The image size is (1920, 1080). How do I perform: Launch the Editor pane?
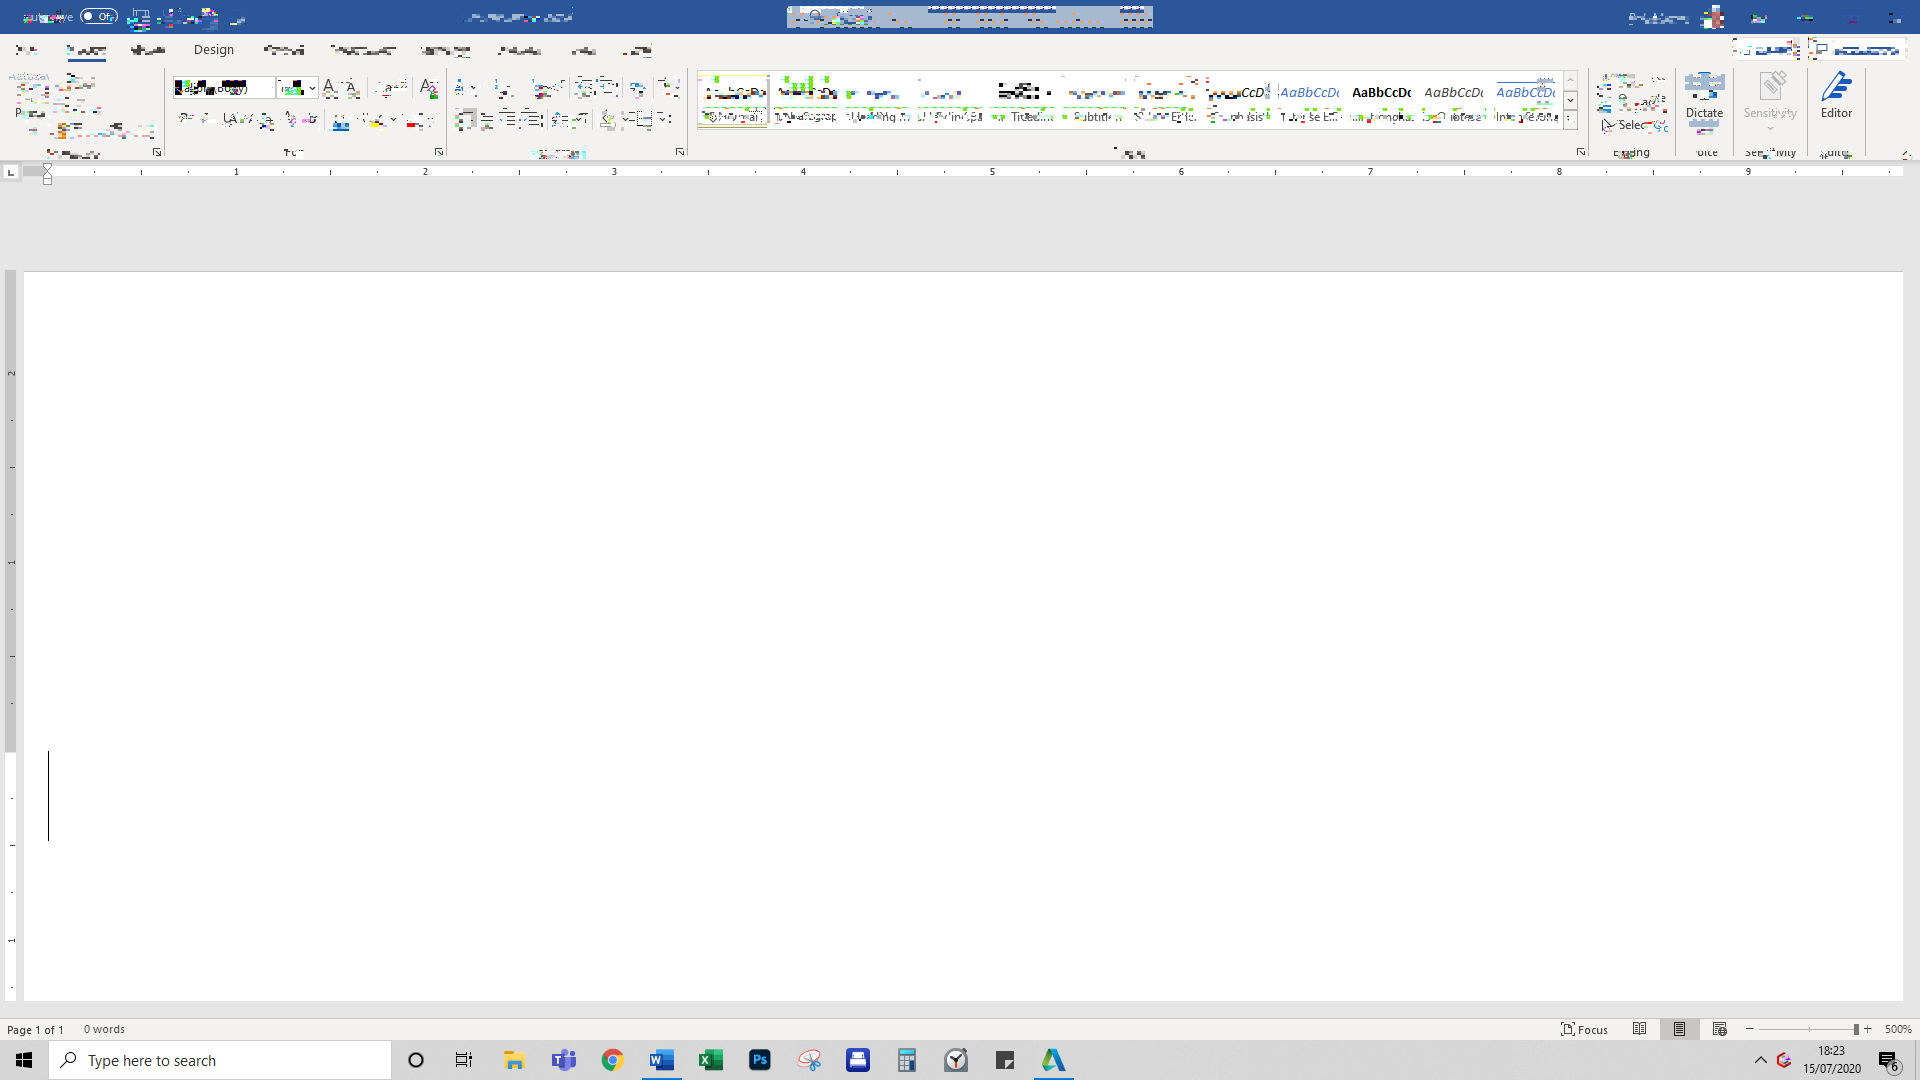1836,96
